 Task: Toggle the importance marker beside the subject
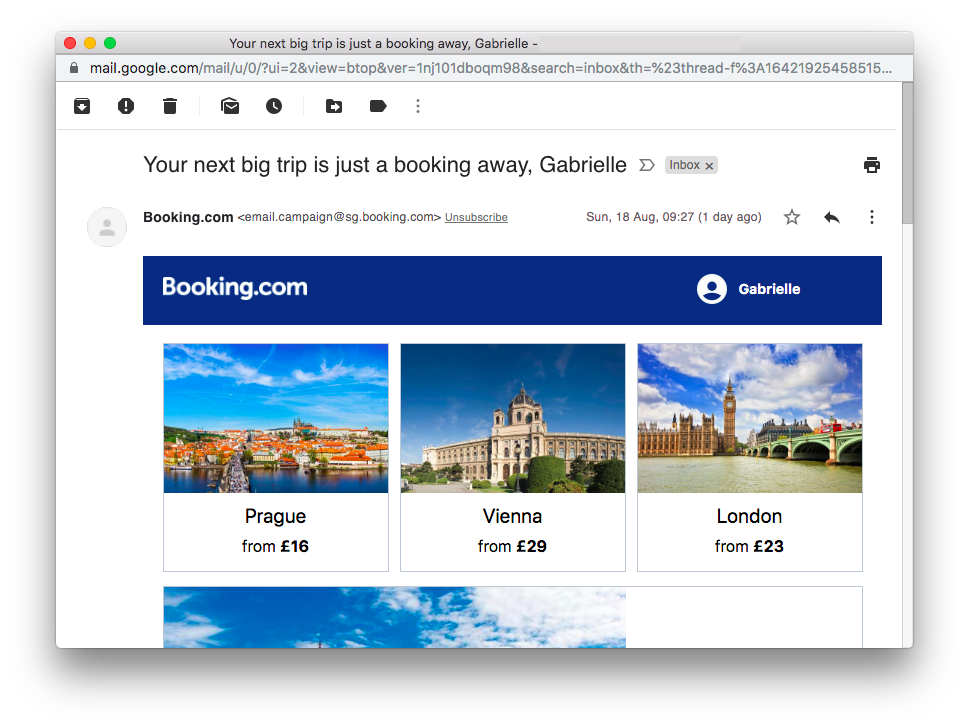point(646,165)
